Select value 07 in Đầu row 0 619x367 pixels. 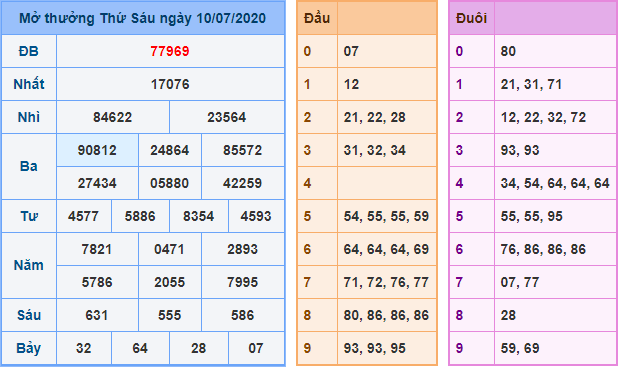click(x=351, y=51)
